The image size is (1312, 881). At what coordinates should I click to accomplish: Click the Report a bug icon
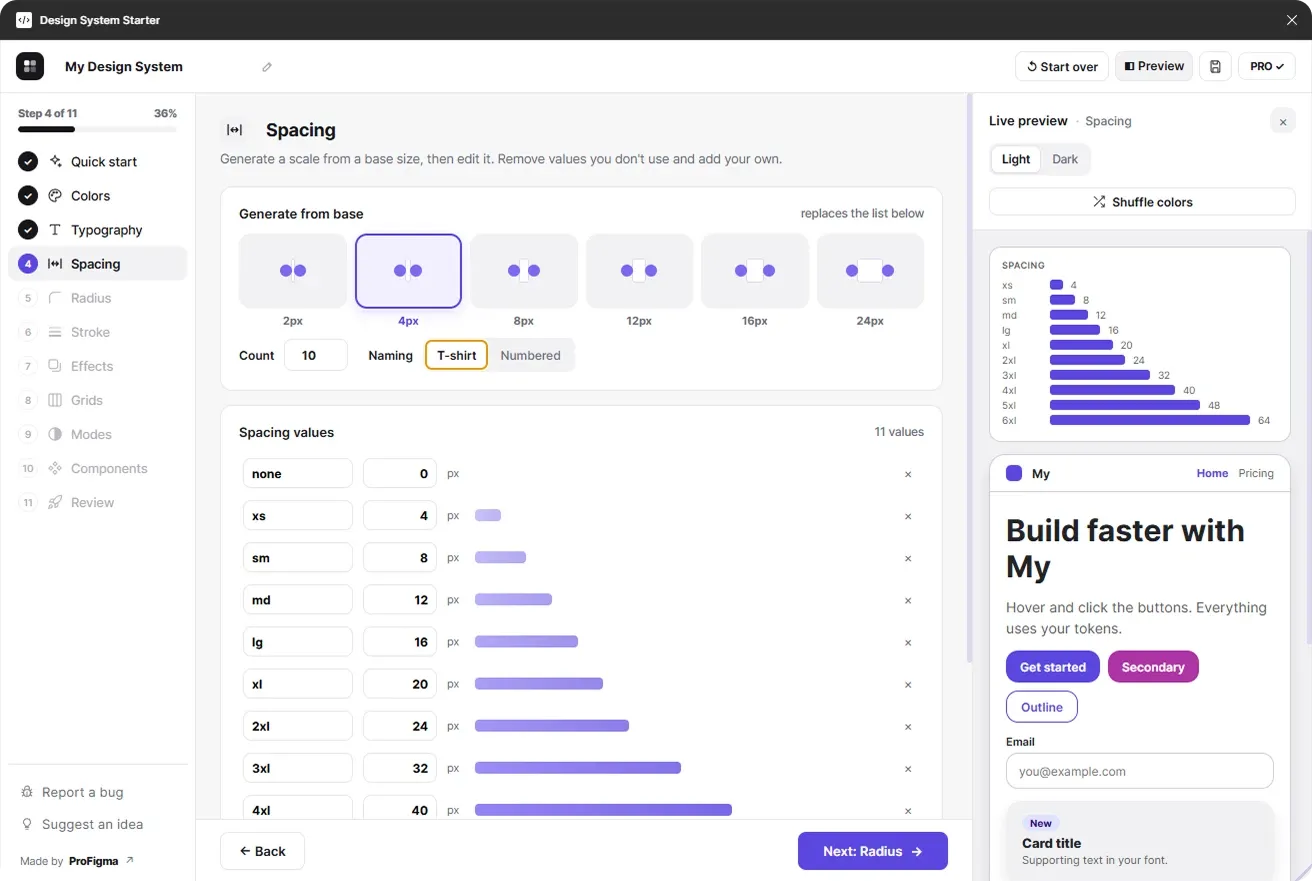tap(27, 792)
